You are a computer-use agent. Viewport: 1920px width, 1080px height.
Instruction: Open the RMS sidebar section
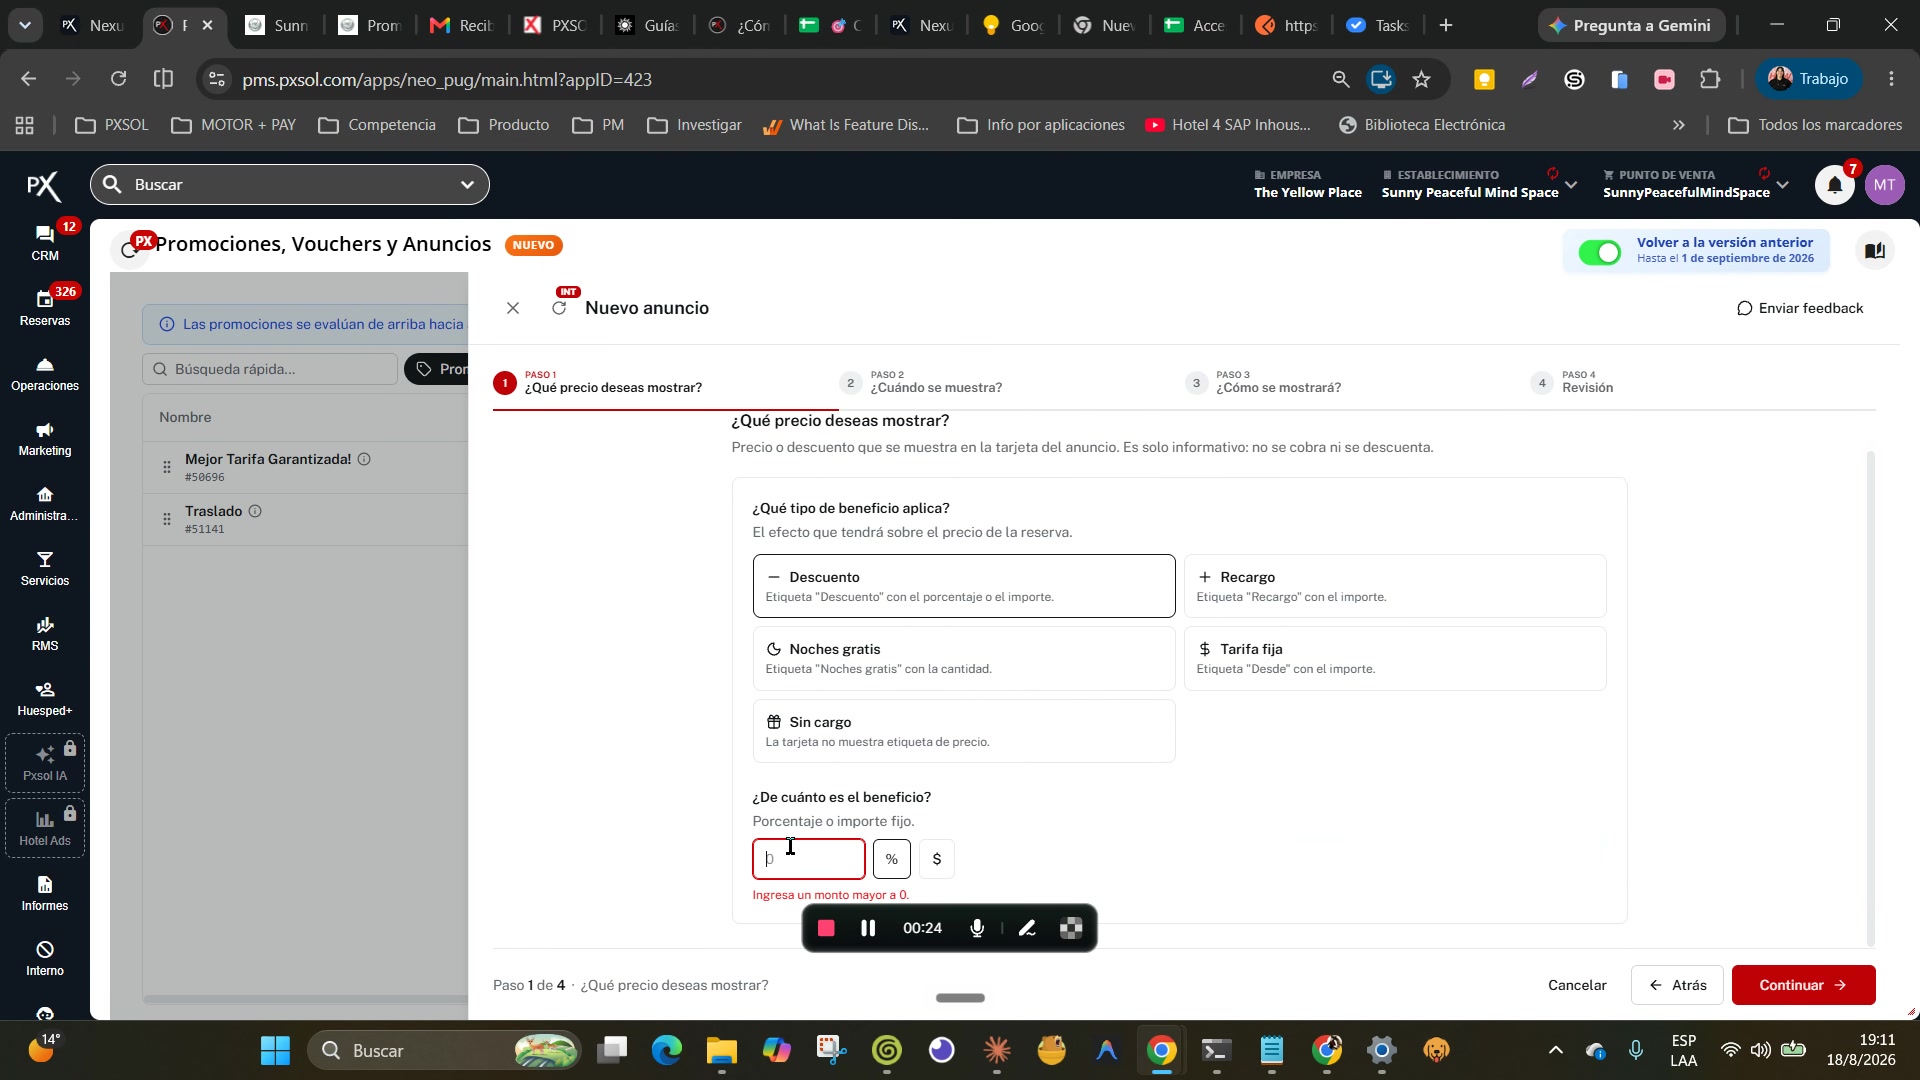[x=45, y=634]
